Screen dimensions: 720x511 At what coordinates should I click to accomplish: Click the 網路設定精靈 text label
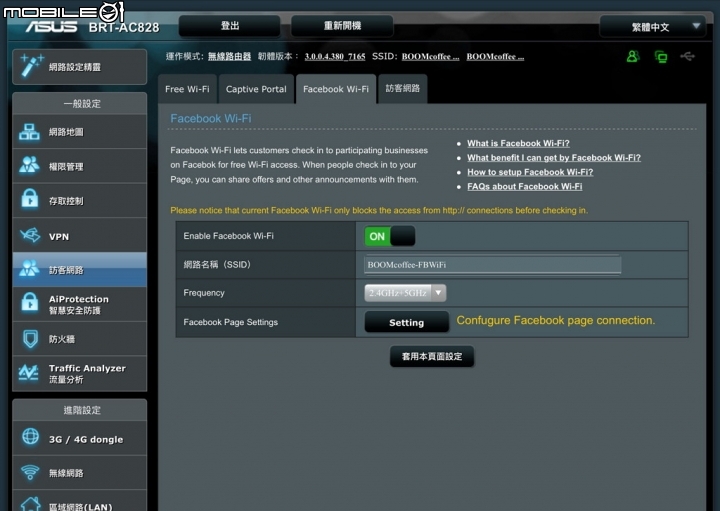click(75, 67)
